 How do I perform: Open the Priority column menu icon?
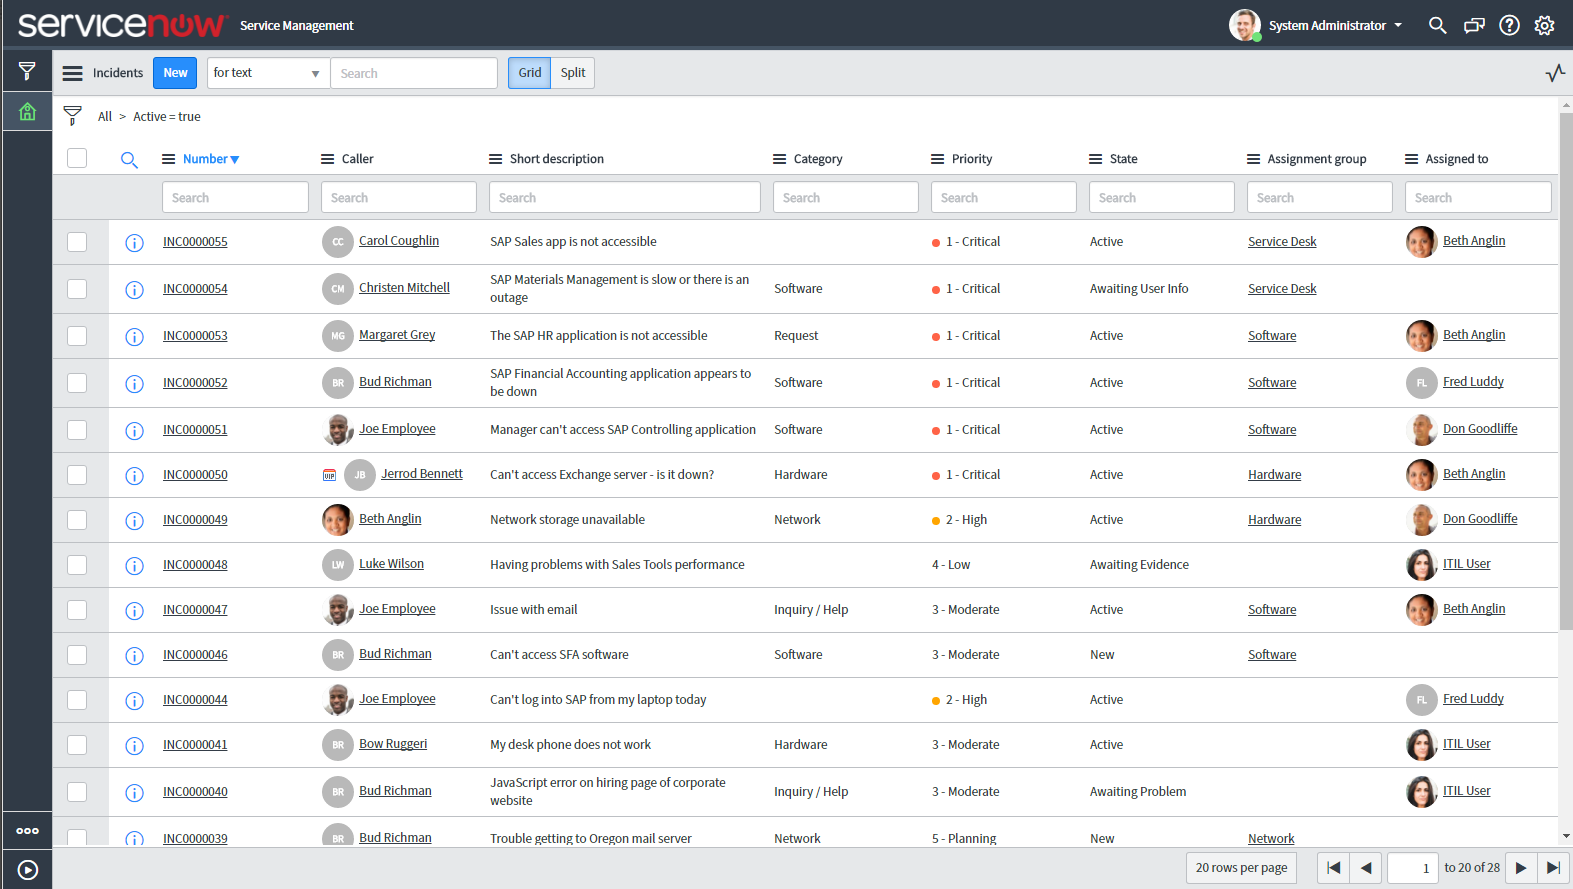point(937,159)
